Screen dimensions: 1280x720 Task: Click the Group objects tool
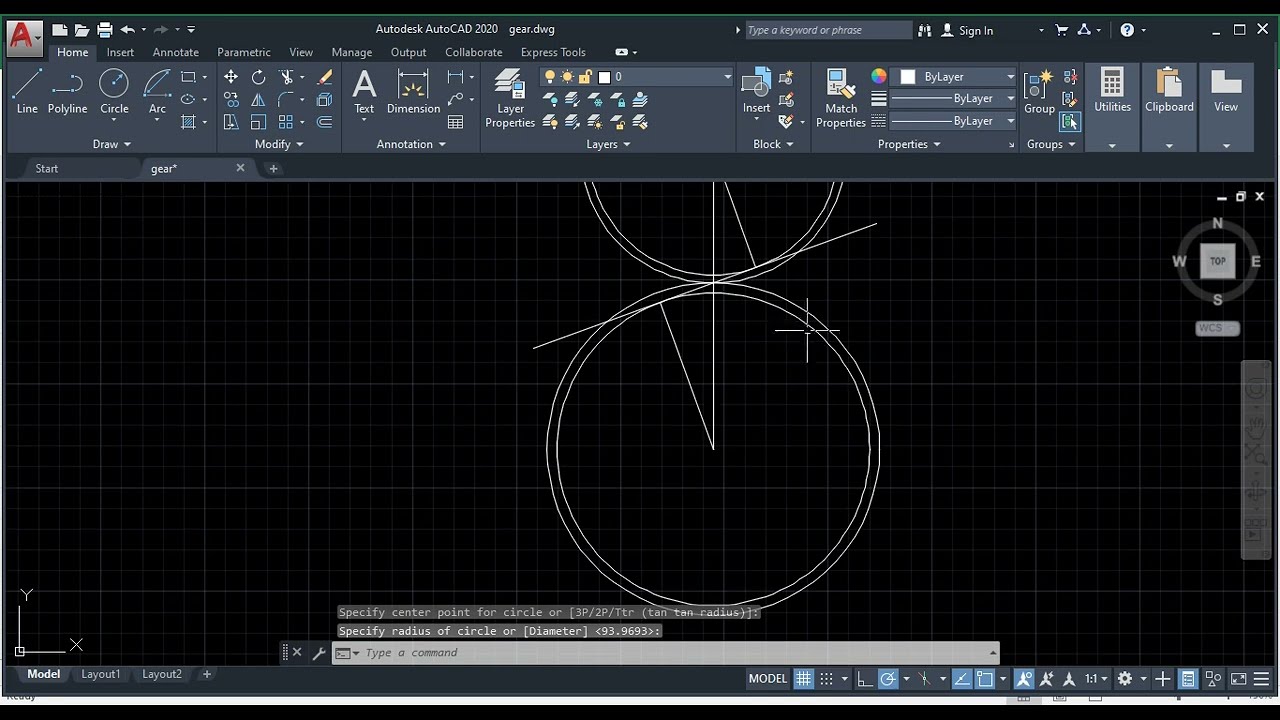click(x=1039, y=92)
